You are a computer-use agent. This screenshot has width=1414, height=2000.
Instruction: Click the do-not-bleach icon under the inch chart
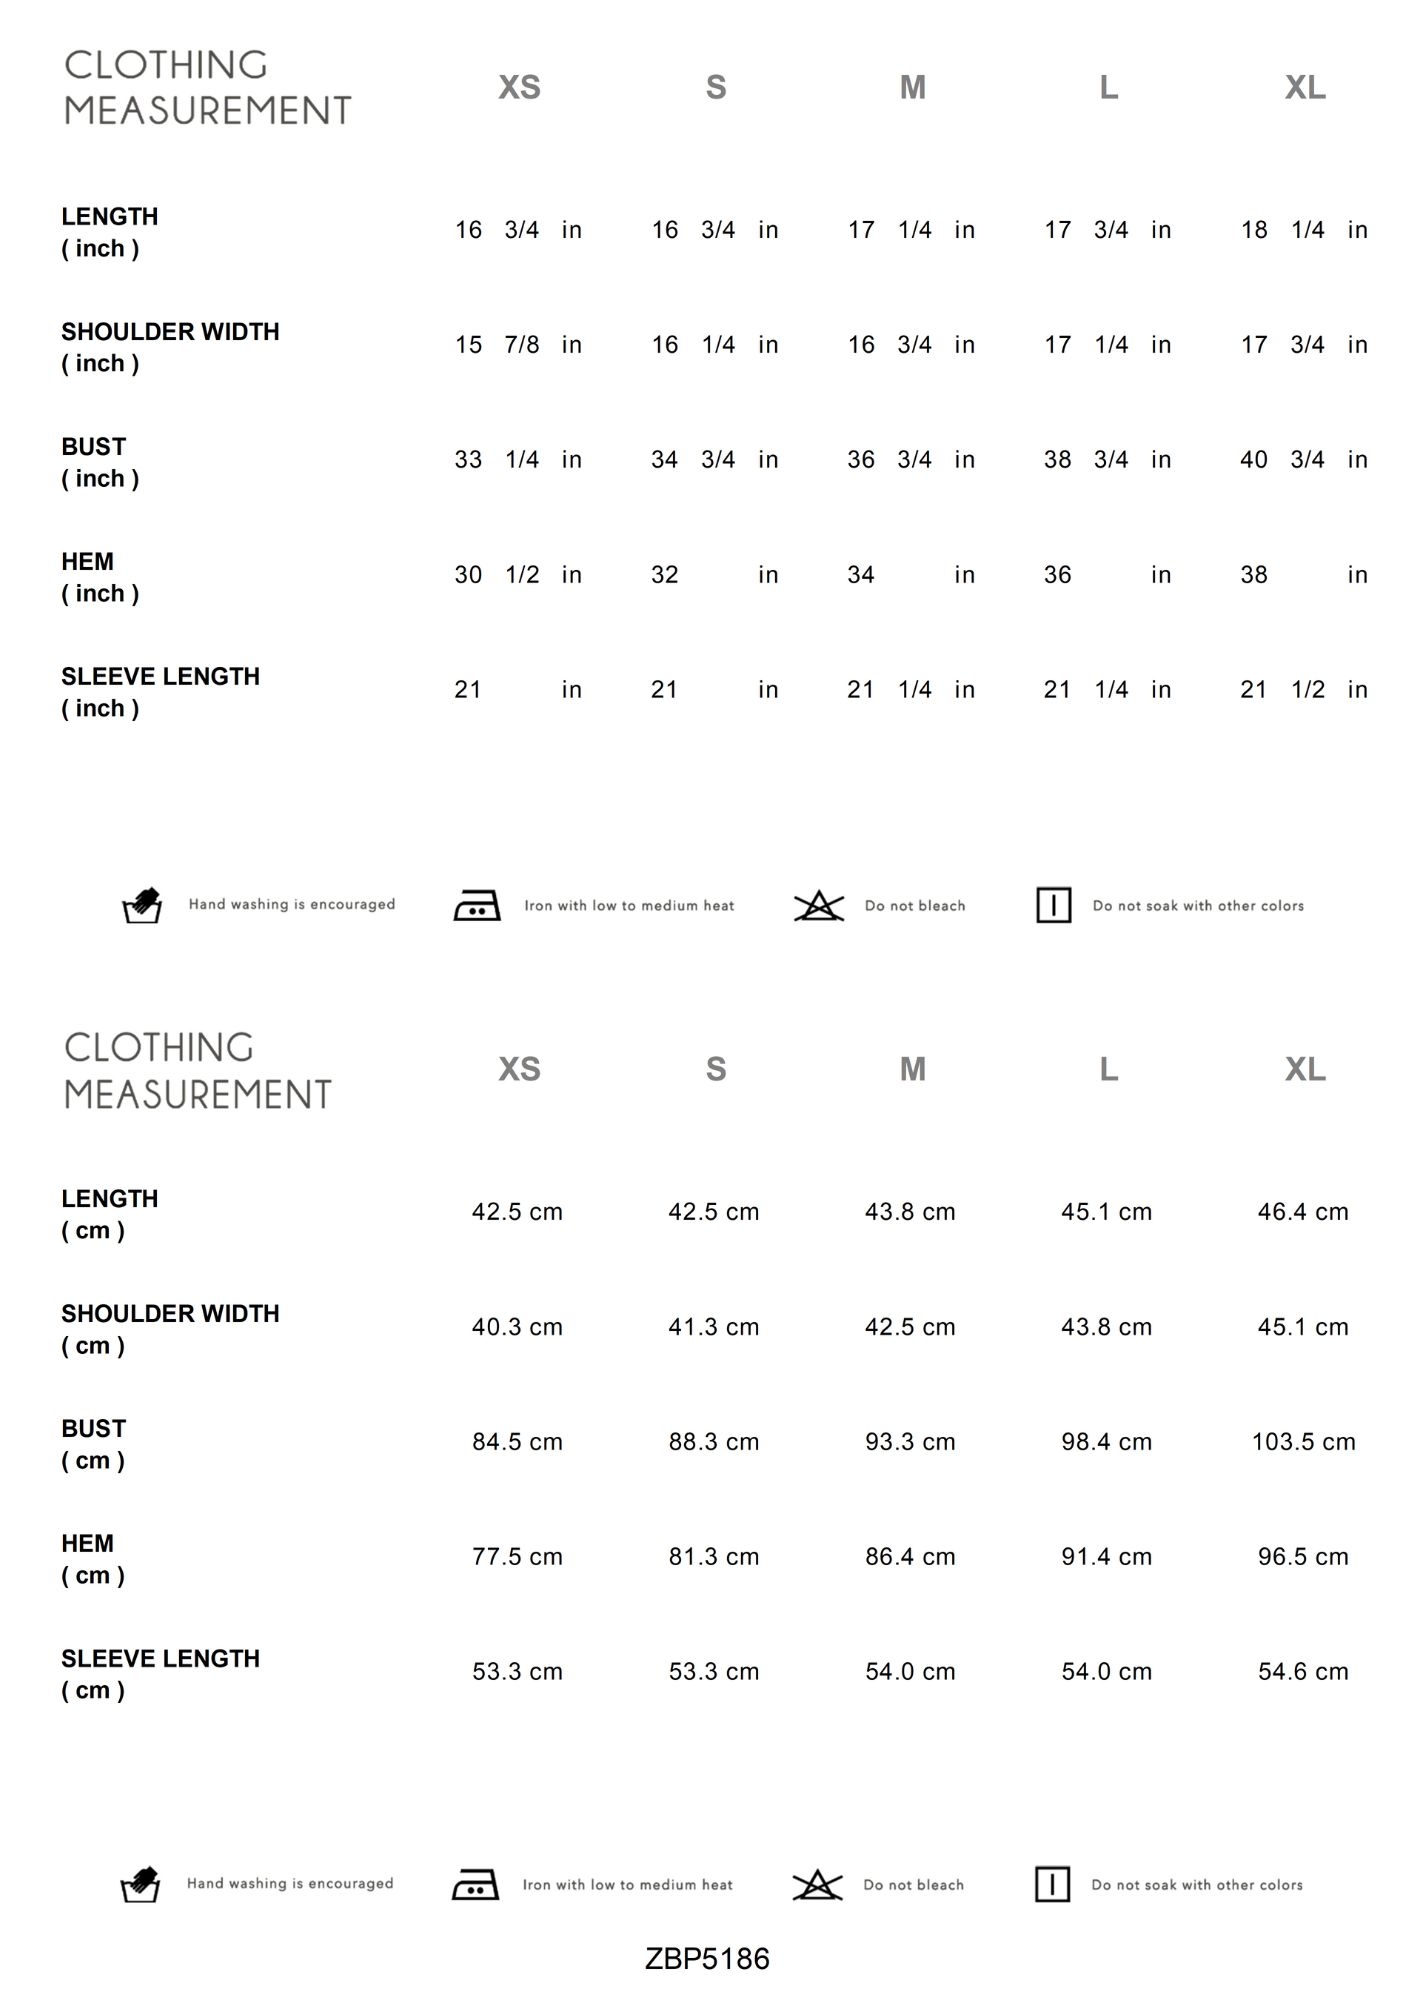coord(819,906)
